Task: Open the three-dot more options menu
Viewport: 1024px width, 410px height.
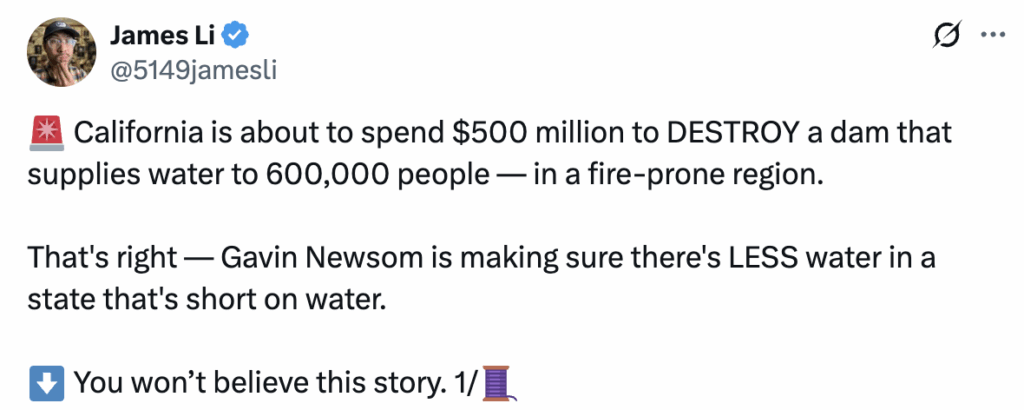Action: tap(992, 36)
